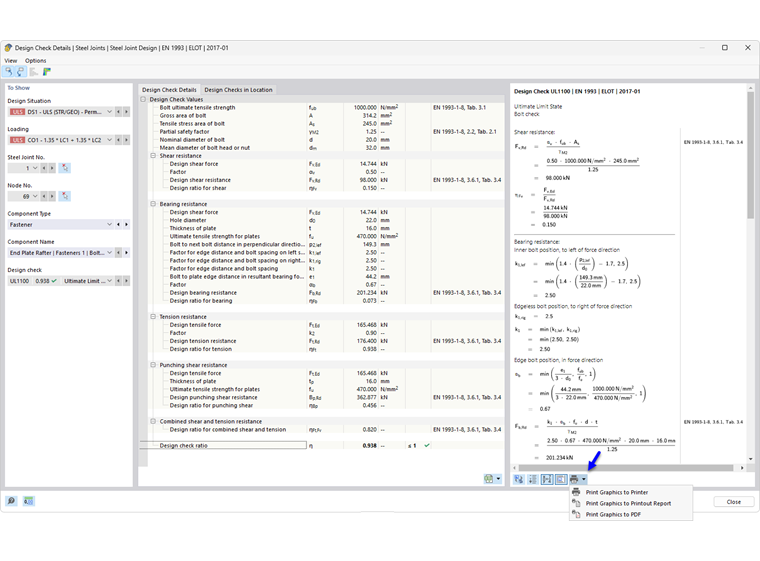Go to next Design Situation
The width and height of the screenshot is (760, 561).
click(x=127, y=112)
